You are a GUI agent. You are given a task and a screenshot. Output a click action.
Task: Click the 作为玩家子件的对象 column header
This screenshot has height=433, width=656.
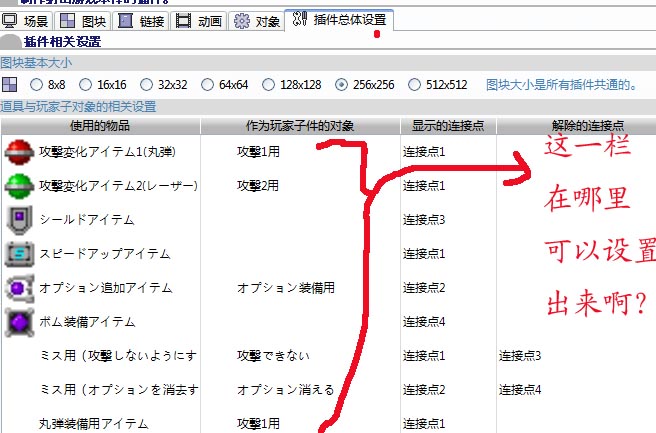300,126
